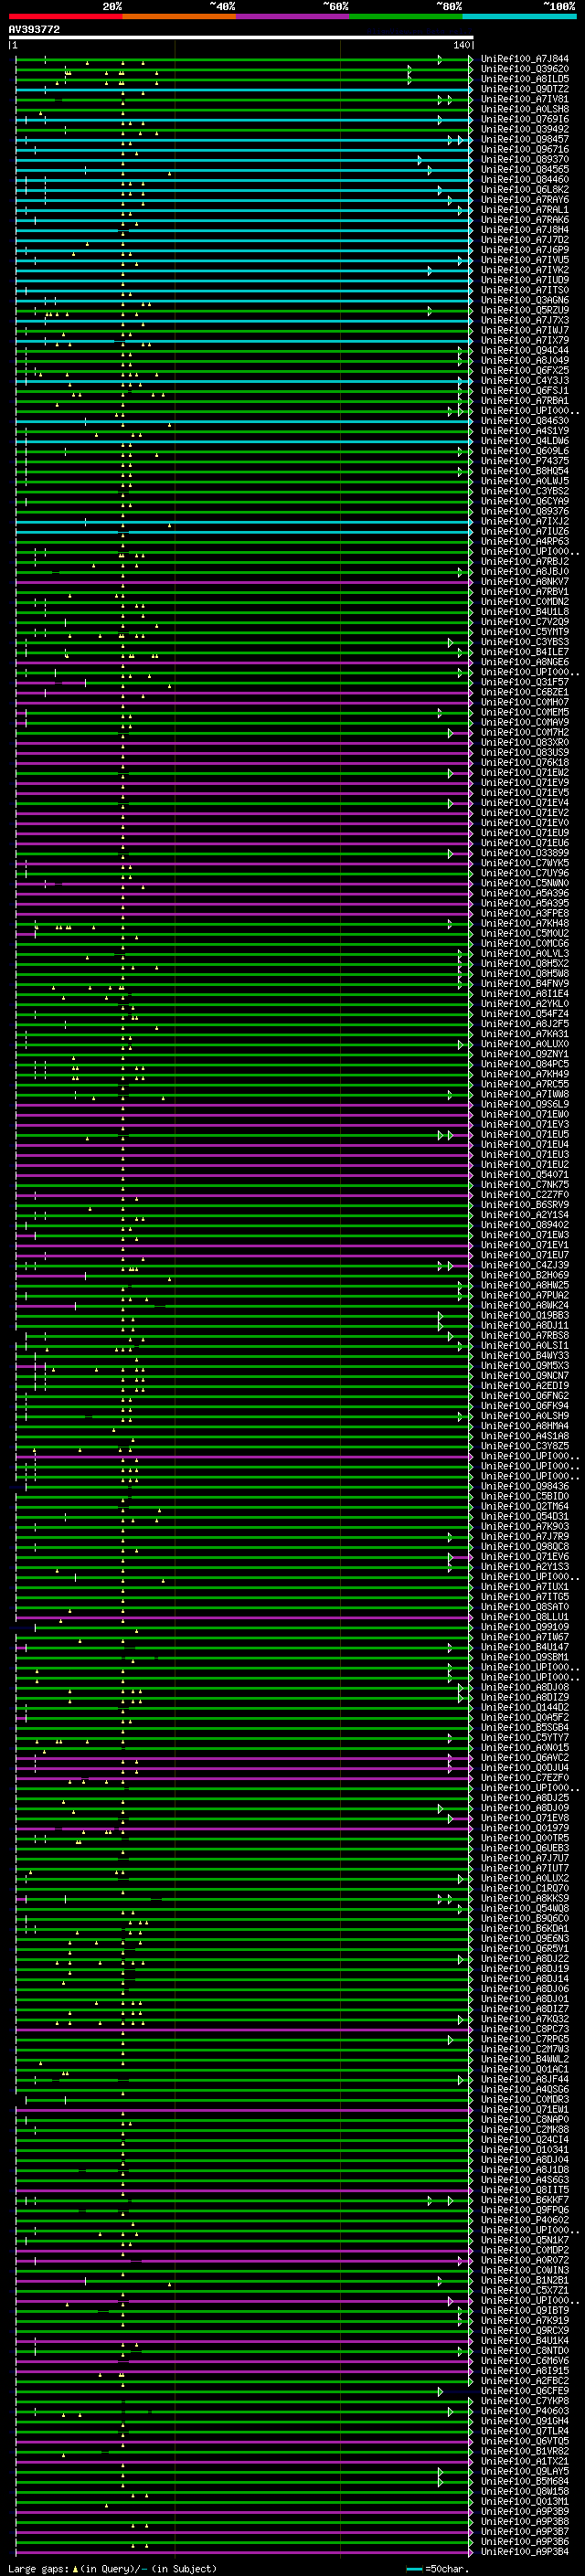Select hit label UniRef100_Q9LAY5
585x2576 pixels.
[525, 2471]
